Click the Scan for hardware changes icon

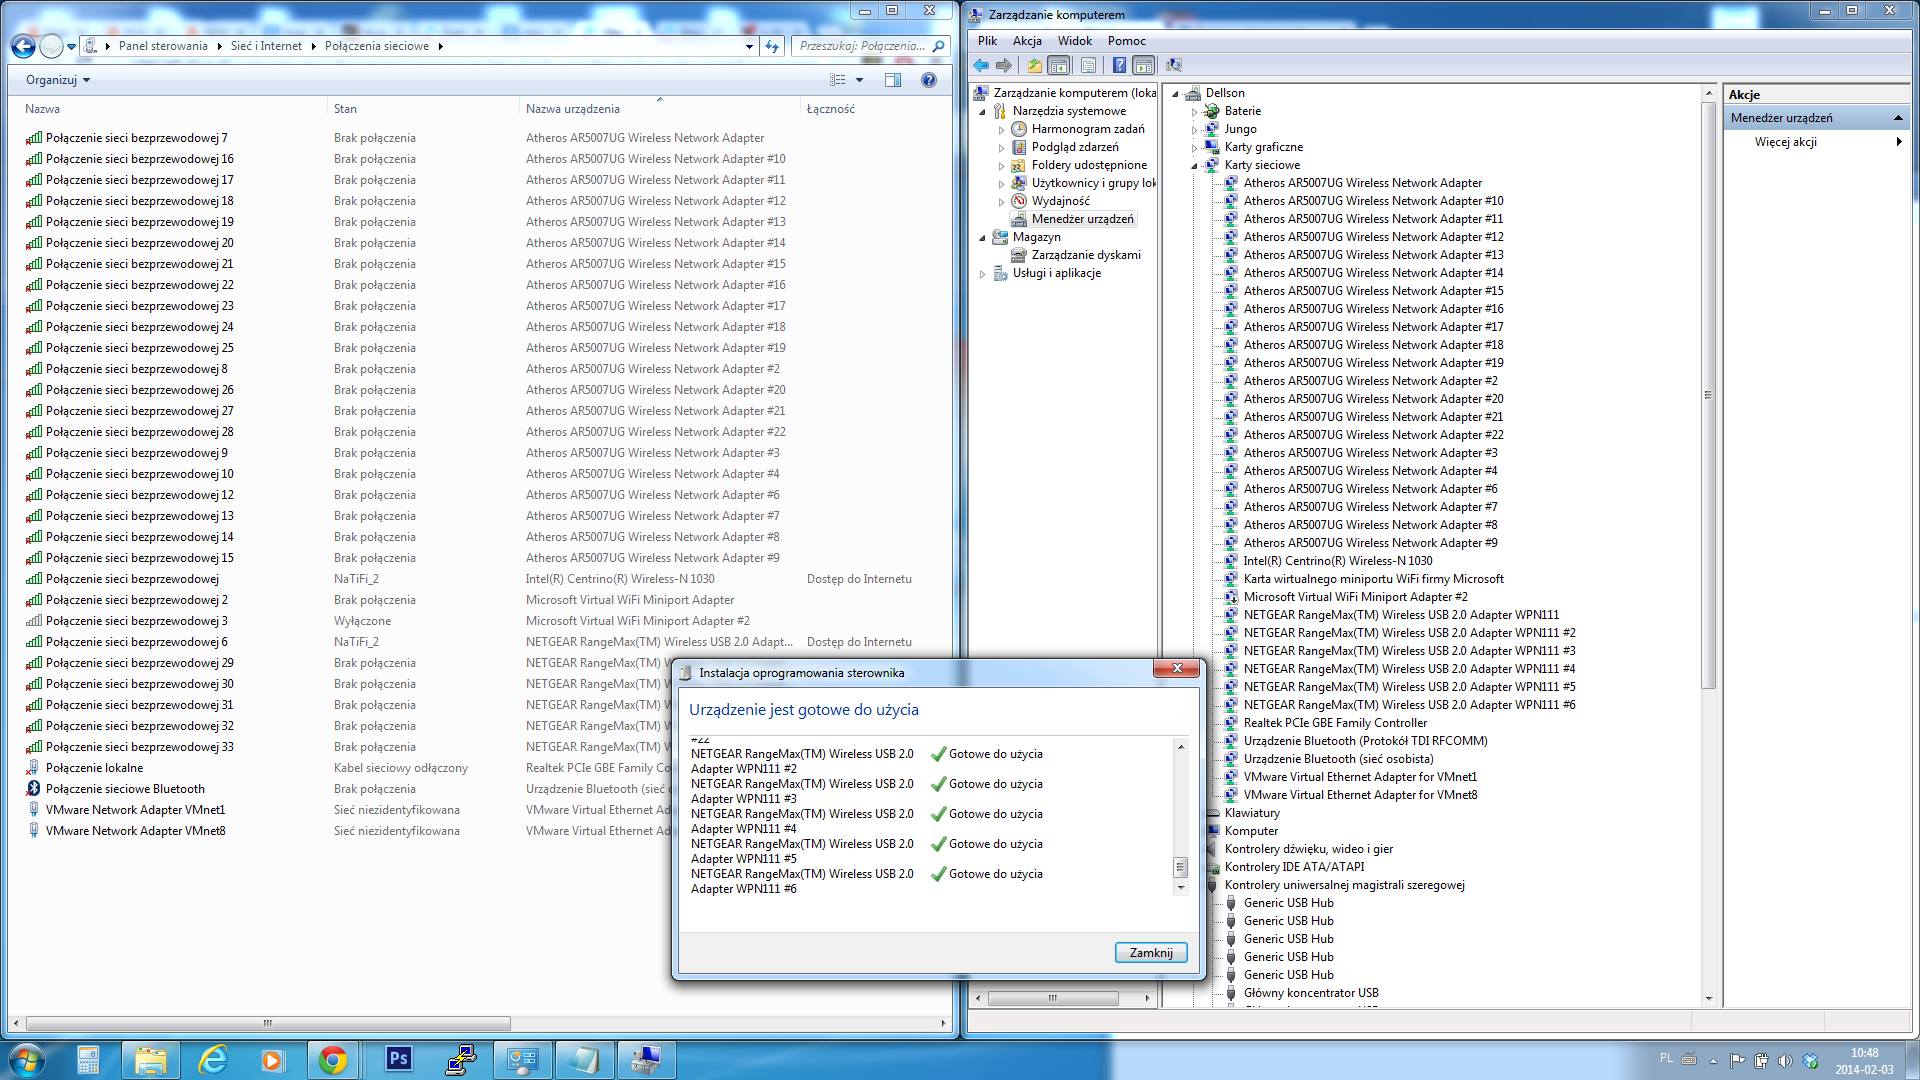[x=1174, y=65]
